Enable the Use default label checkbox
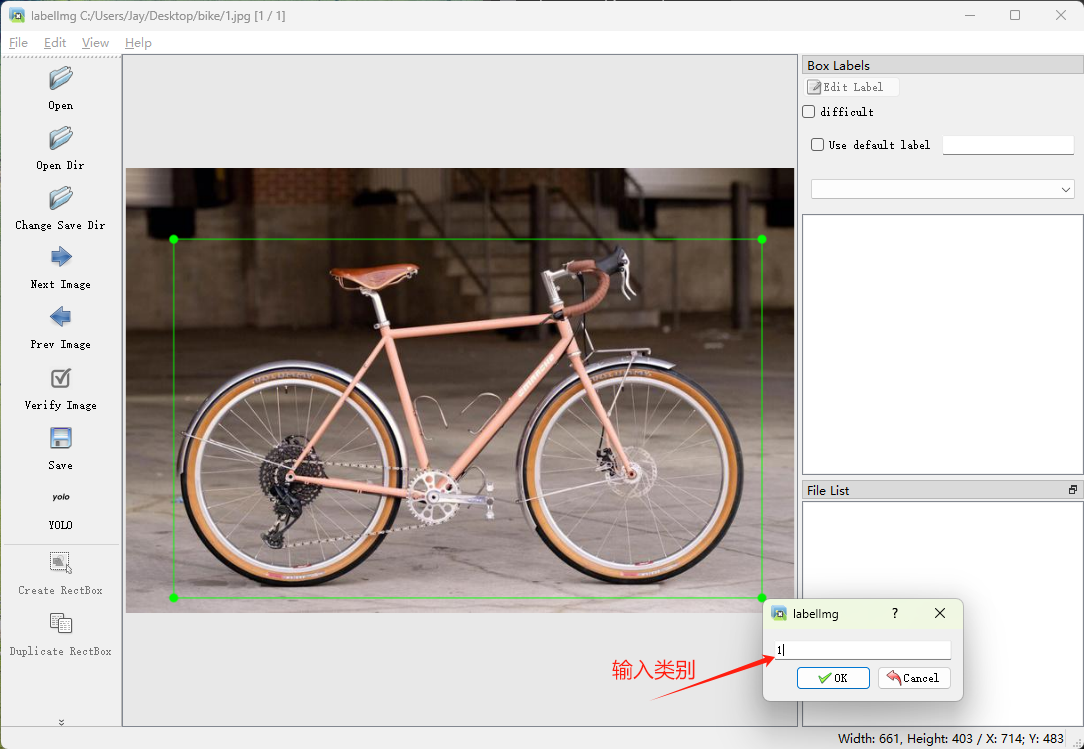The image size is (1084, 749). pos(817,145)
